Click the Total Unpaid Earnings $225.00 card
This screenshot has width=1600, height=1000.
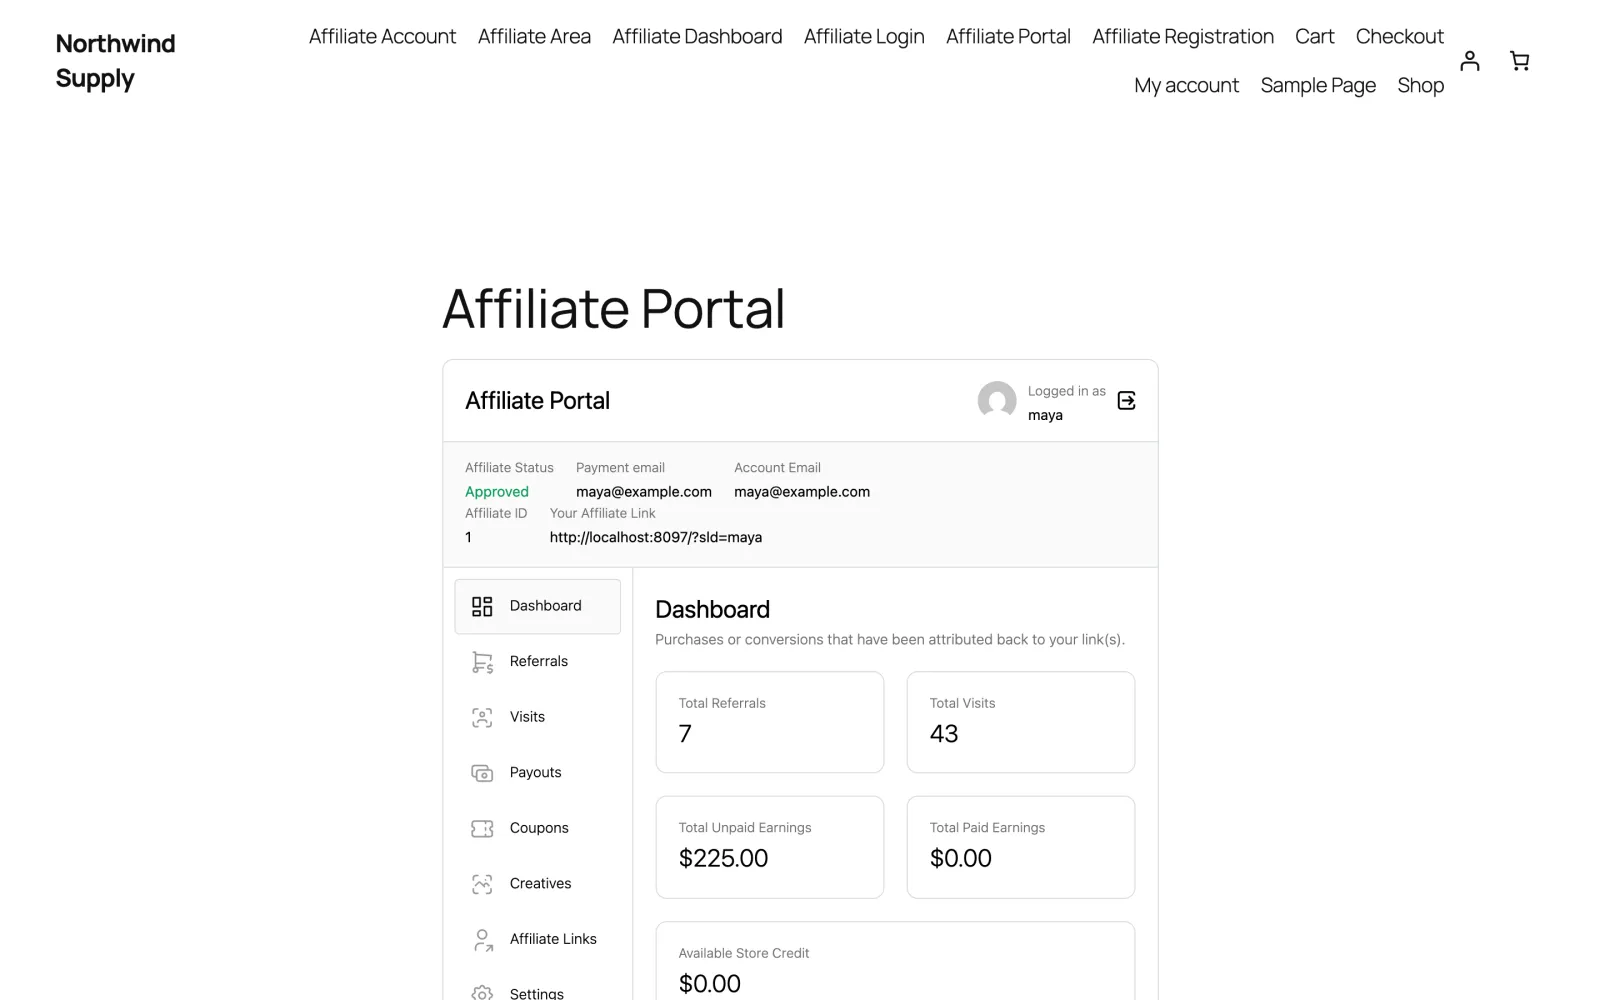pyautogui.click(x=770, y=847)
